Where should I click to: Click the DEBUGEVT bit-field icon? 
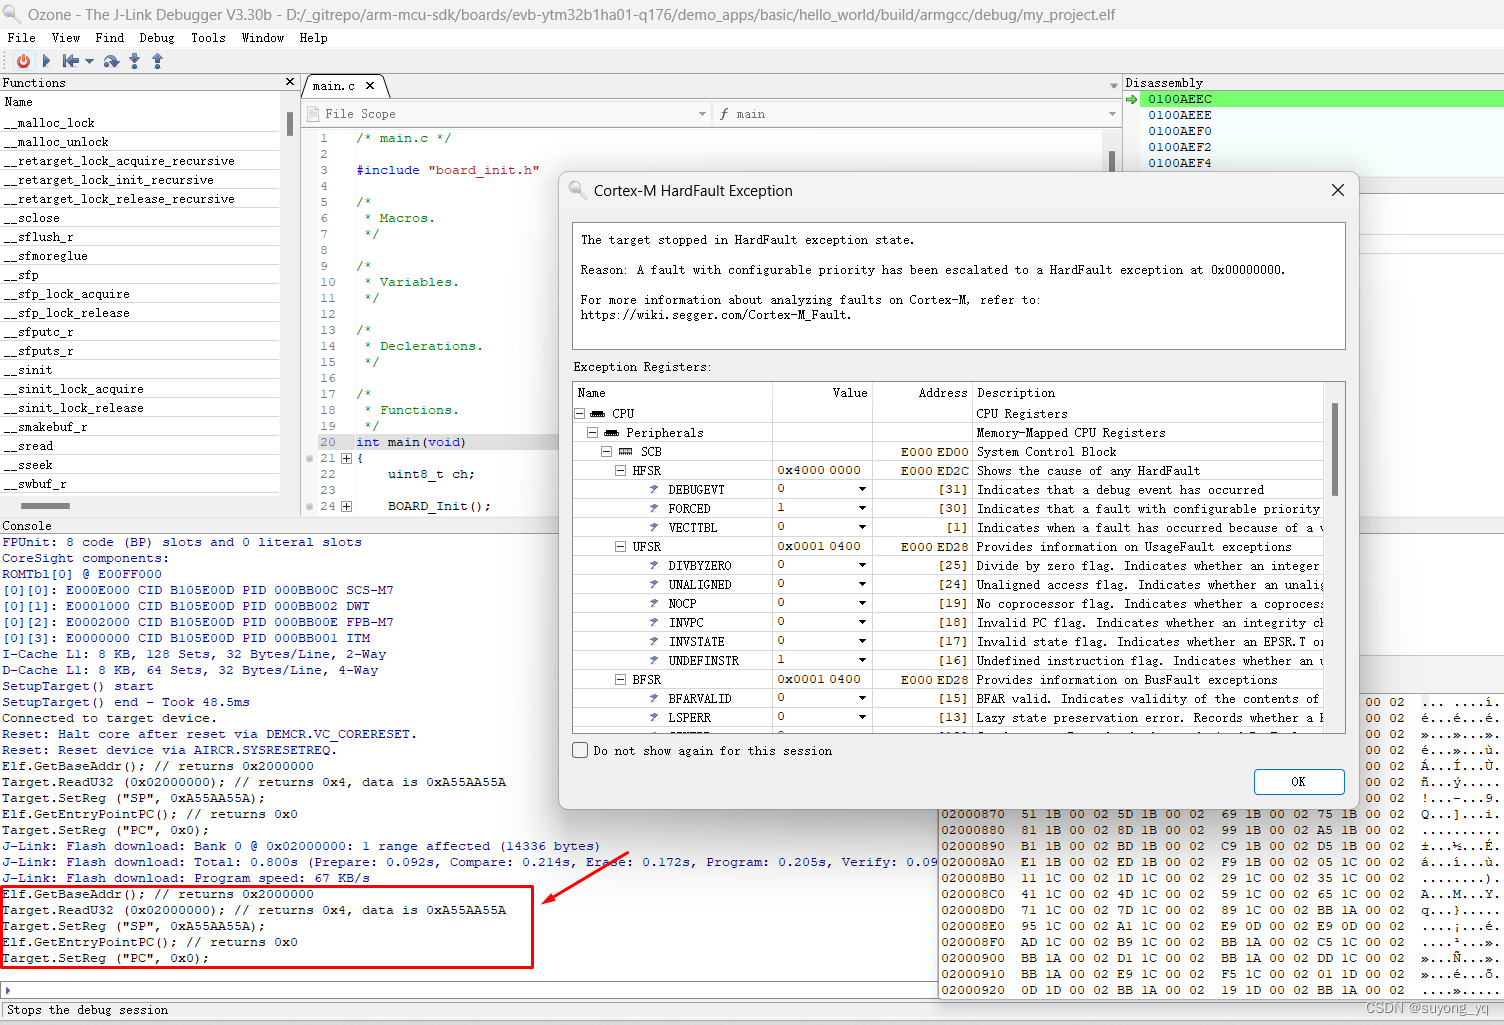(x=654, y=489)
